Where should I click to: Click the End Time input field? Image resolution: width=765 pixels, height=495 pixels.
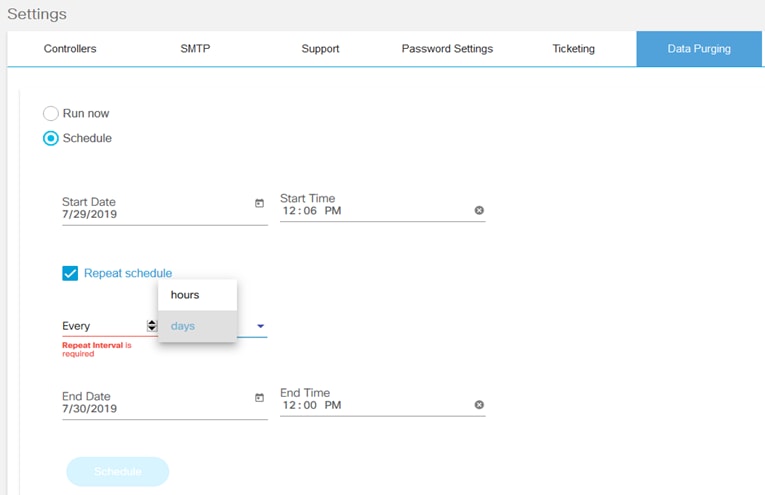pos(372,405)
